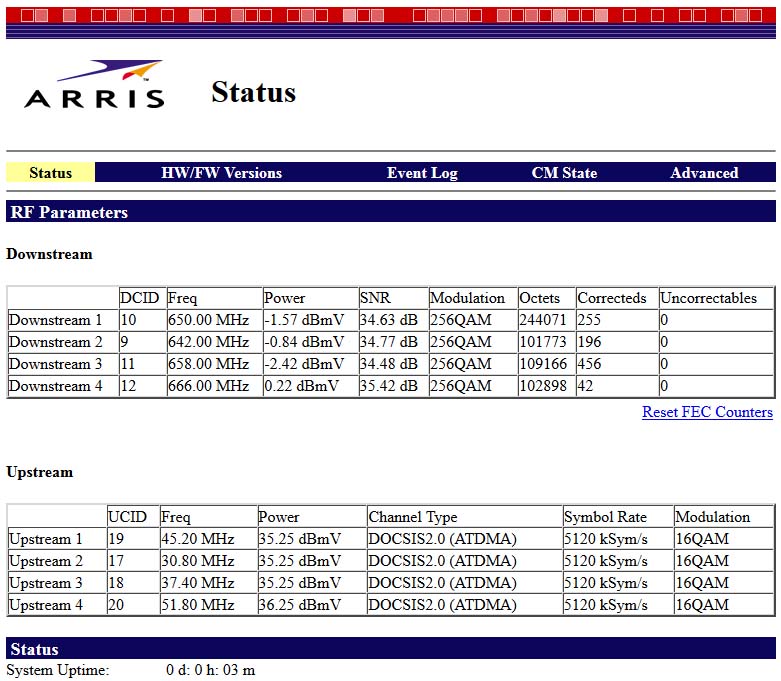Click the SNR column header
The image size is (781, 681).
[375, 298]
